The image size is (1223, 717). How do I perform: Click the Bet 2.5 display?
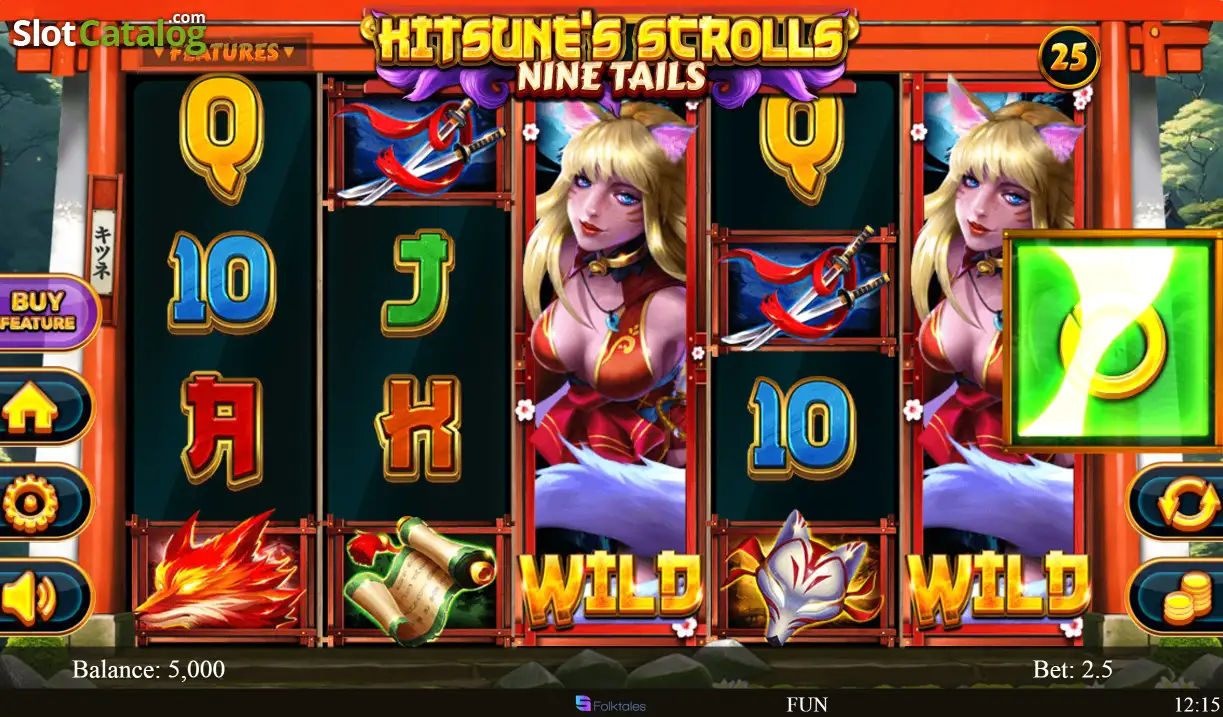click(x=1072, y=669)
